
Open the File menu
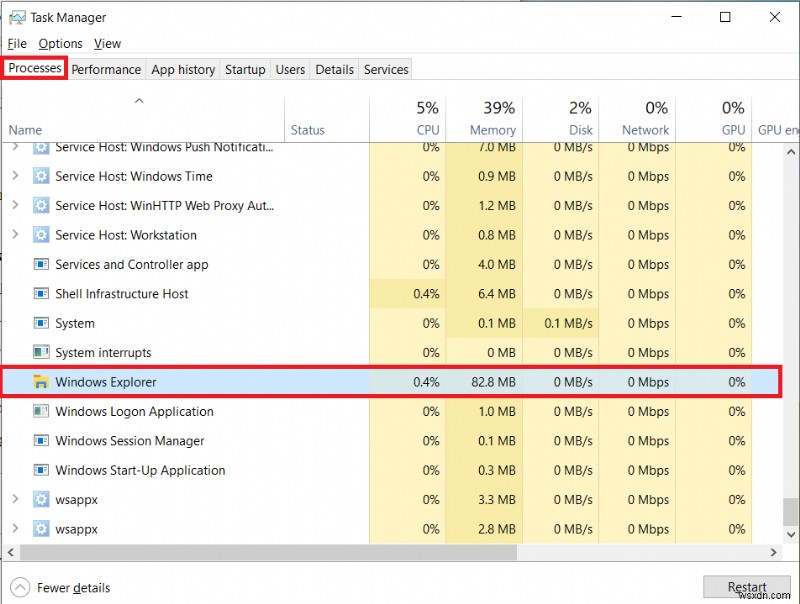(x=16, y=43)
